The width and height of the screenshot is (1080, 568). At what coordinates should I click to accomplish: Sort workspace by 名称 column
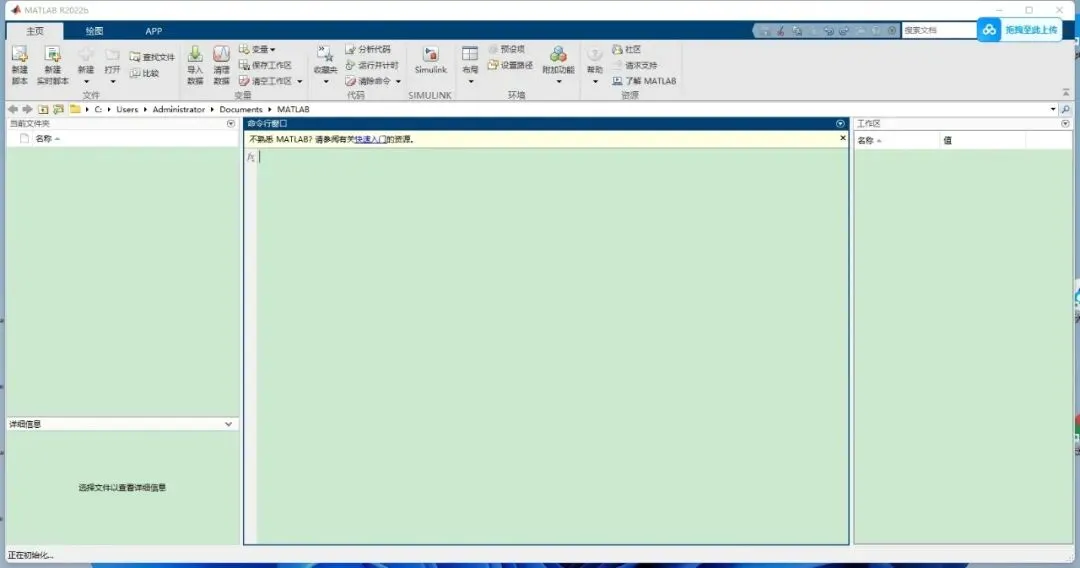click(x=869, y=140)
